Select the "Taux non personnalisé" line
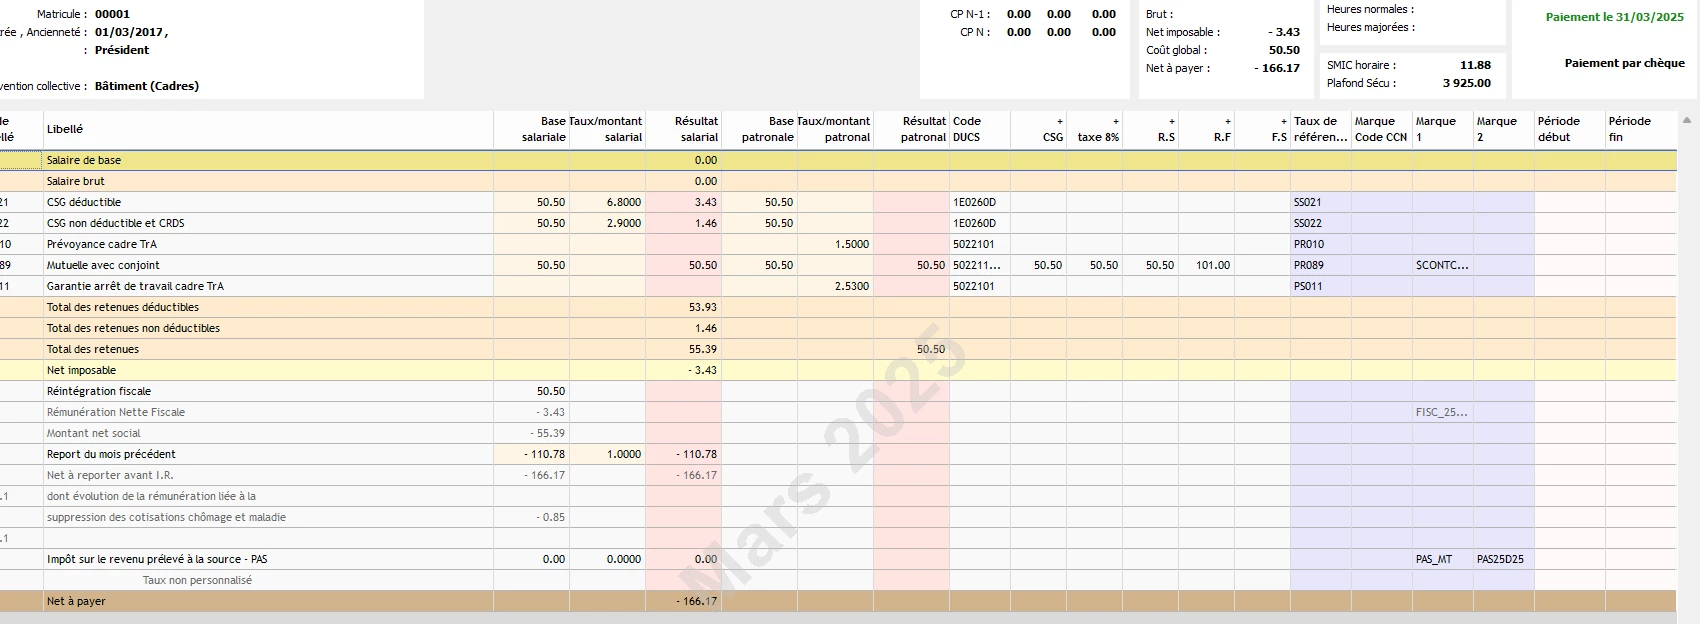 tap(197, 580)
